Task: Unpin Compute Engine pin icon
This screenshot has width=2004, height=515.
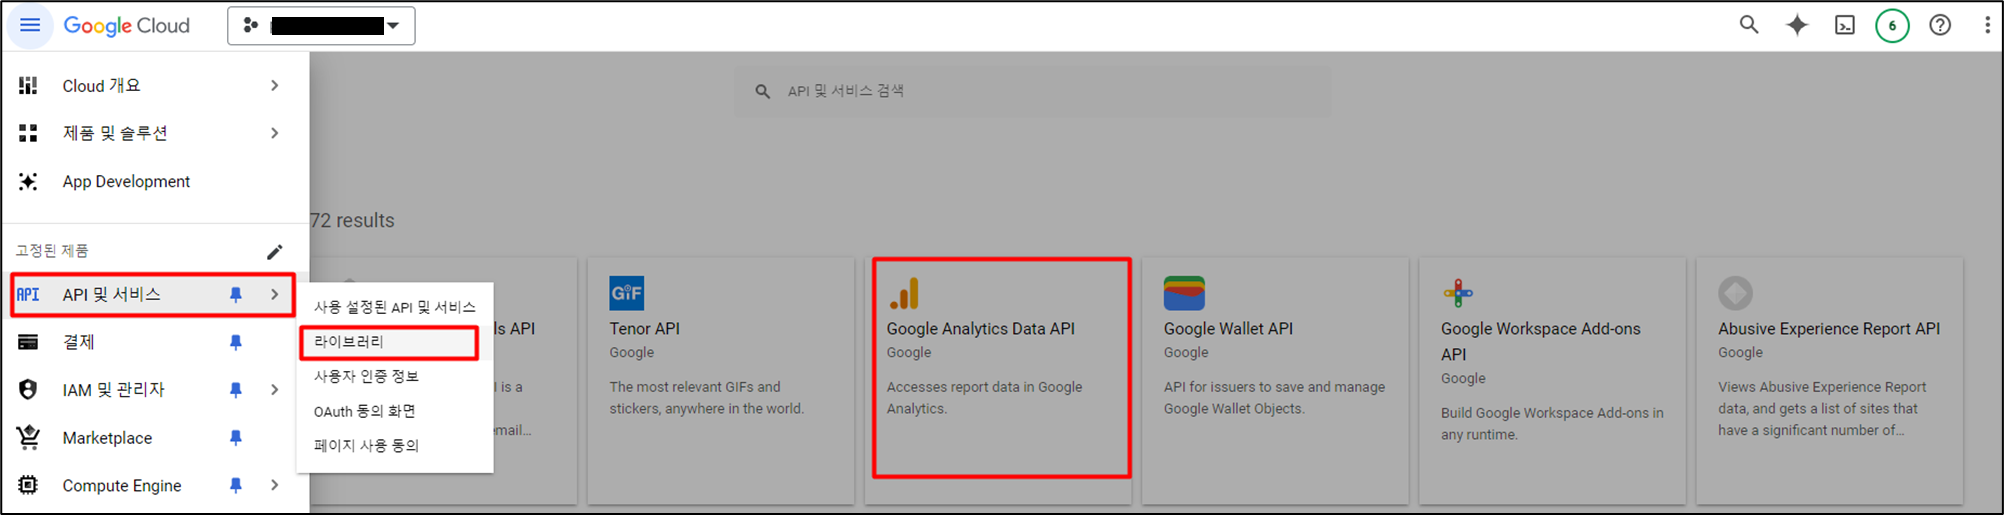Action: pos(236,485)
